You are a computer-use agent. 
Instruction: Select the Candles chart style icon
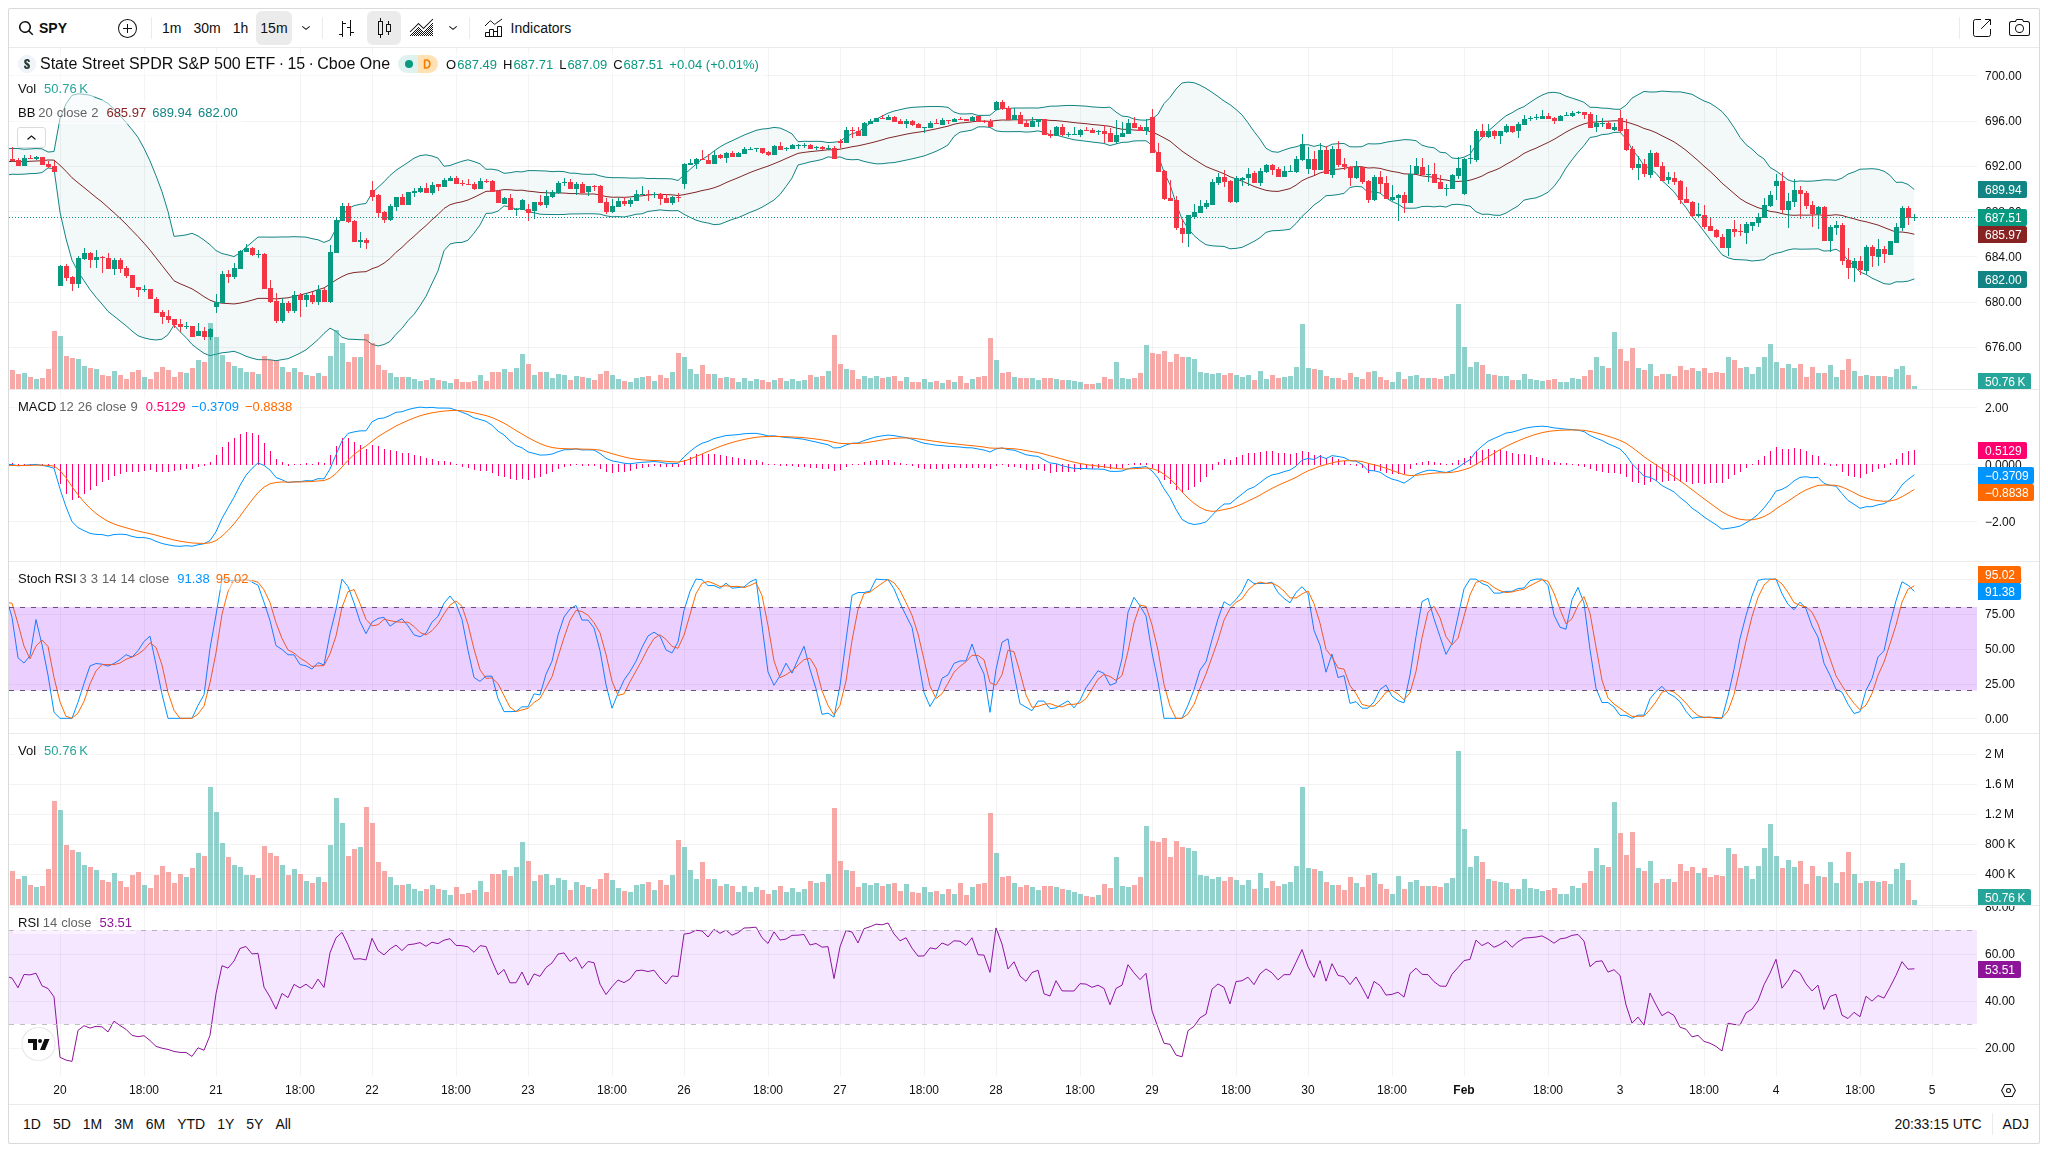click(x=384, y=28)
